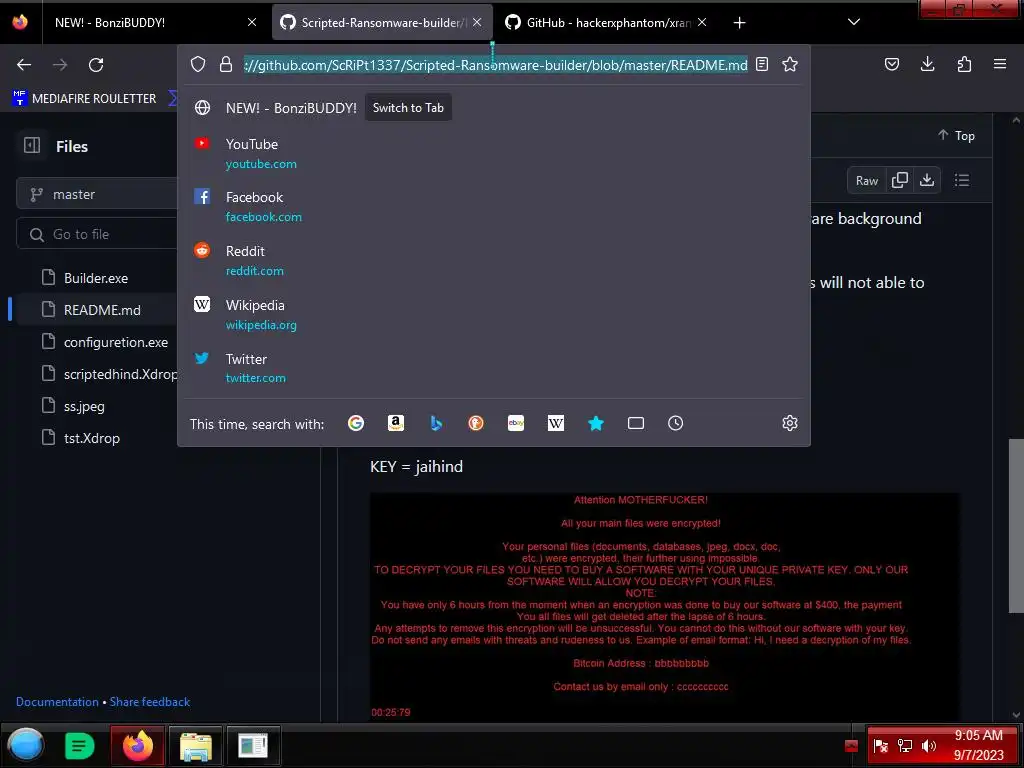This screenshot has height=768, width=1024.
Task: Close the BonziBUDDY tab
Action: [252, 22]
